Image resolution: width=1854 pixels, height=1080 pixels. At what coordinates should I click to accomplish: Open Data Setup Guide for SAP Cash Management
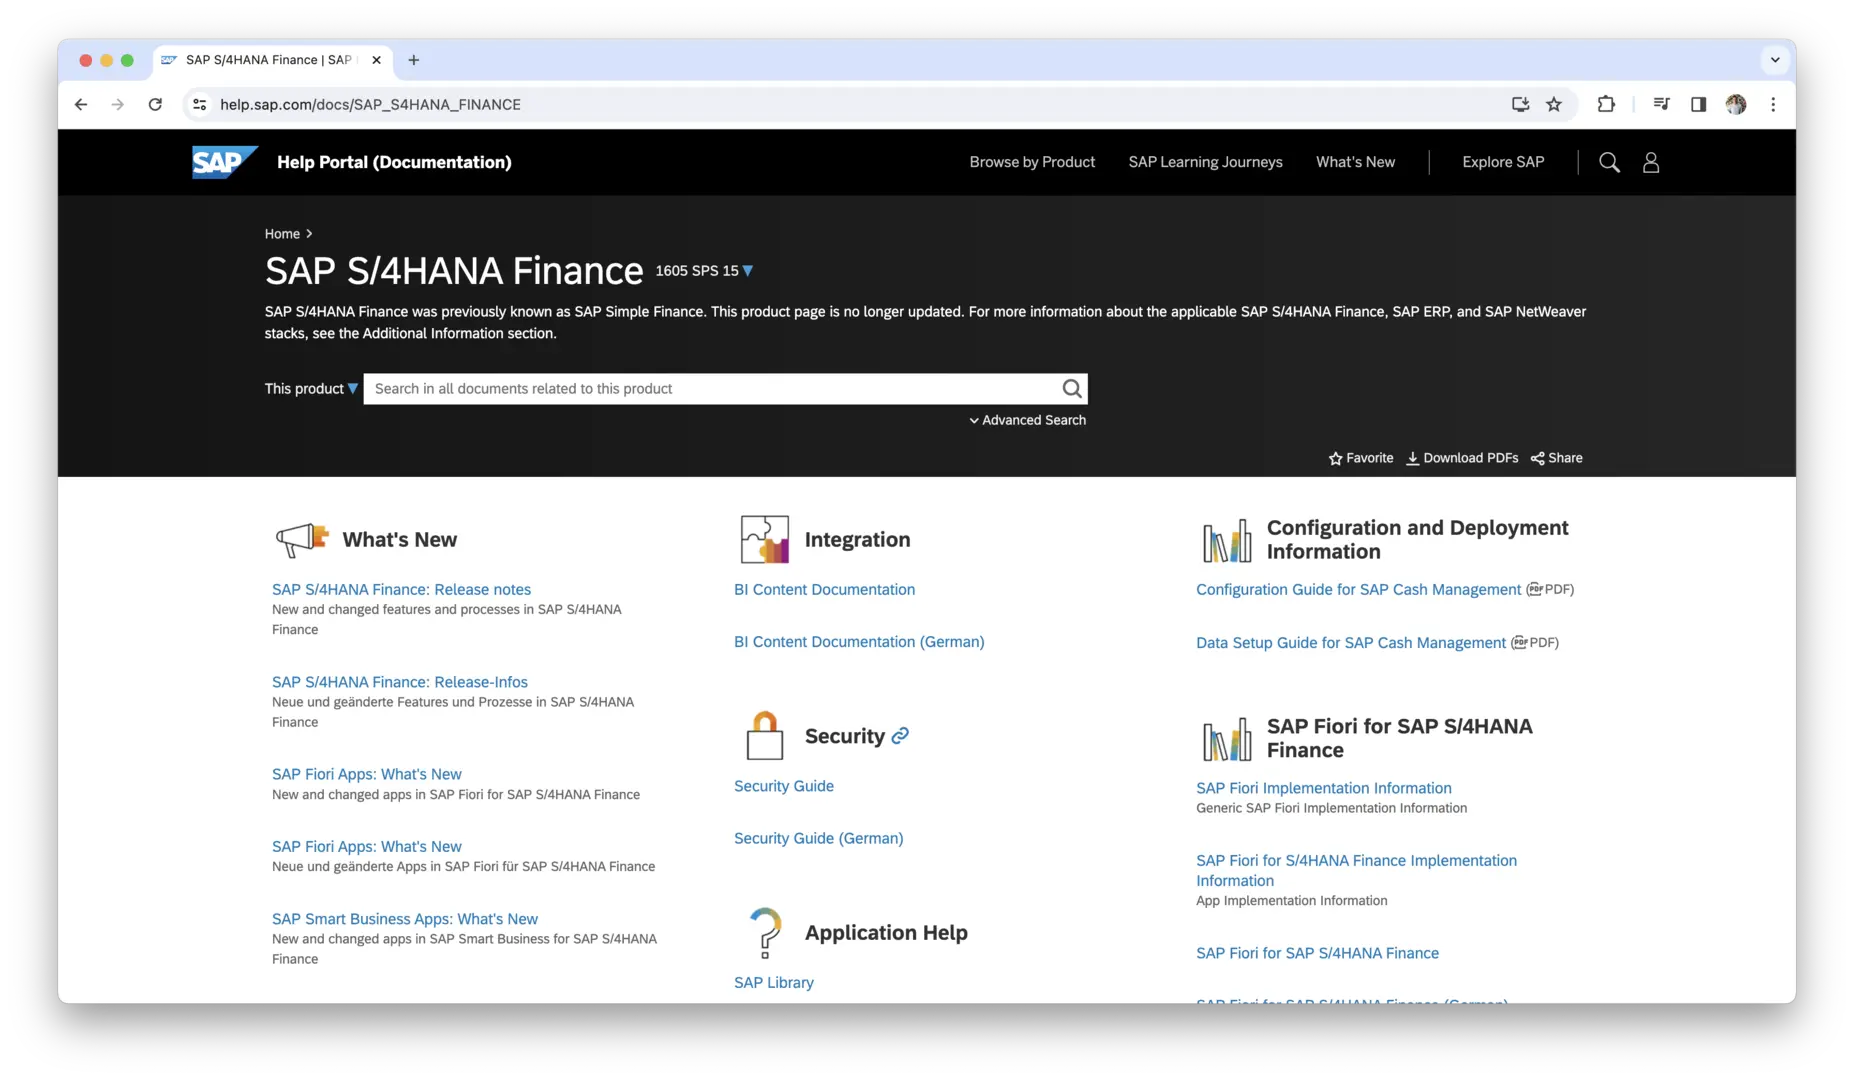click(x=1351, y=643)
